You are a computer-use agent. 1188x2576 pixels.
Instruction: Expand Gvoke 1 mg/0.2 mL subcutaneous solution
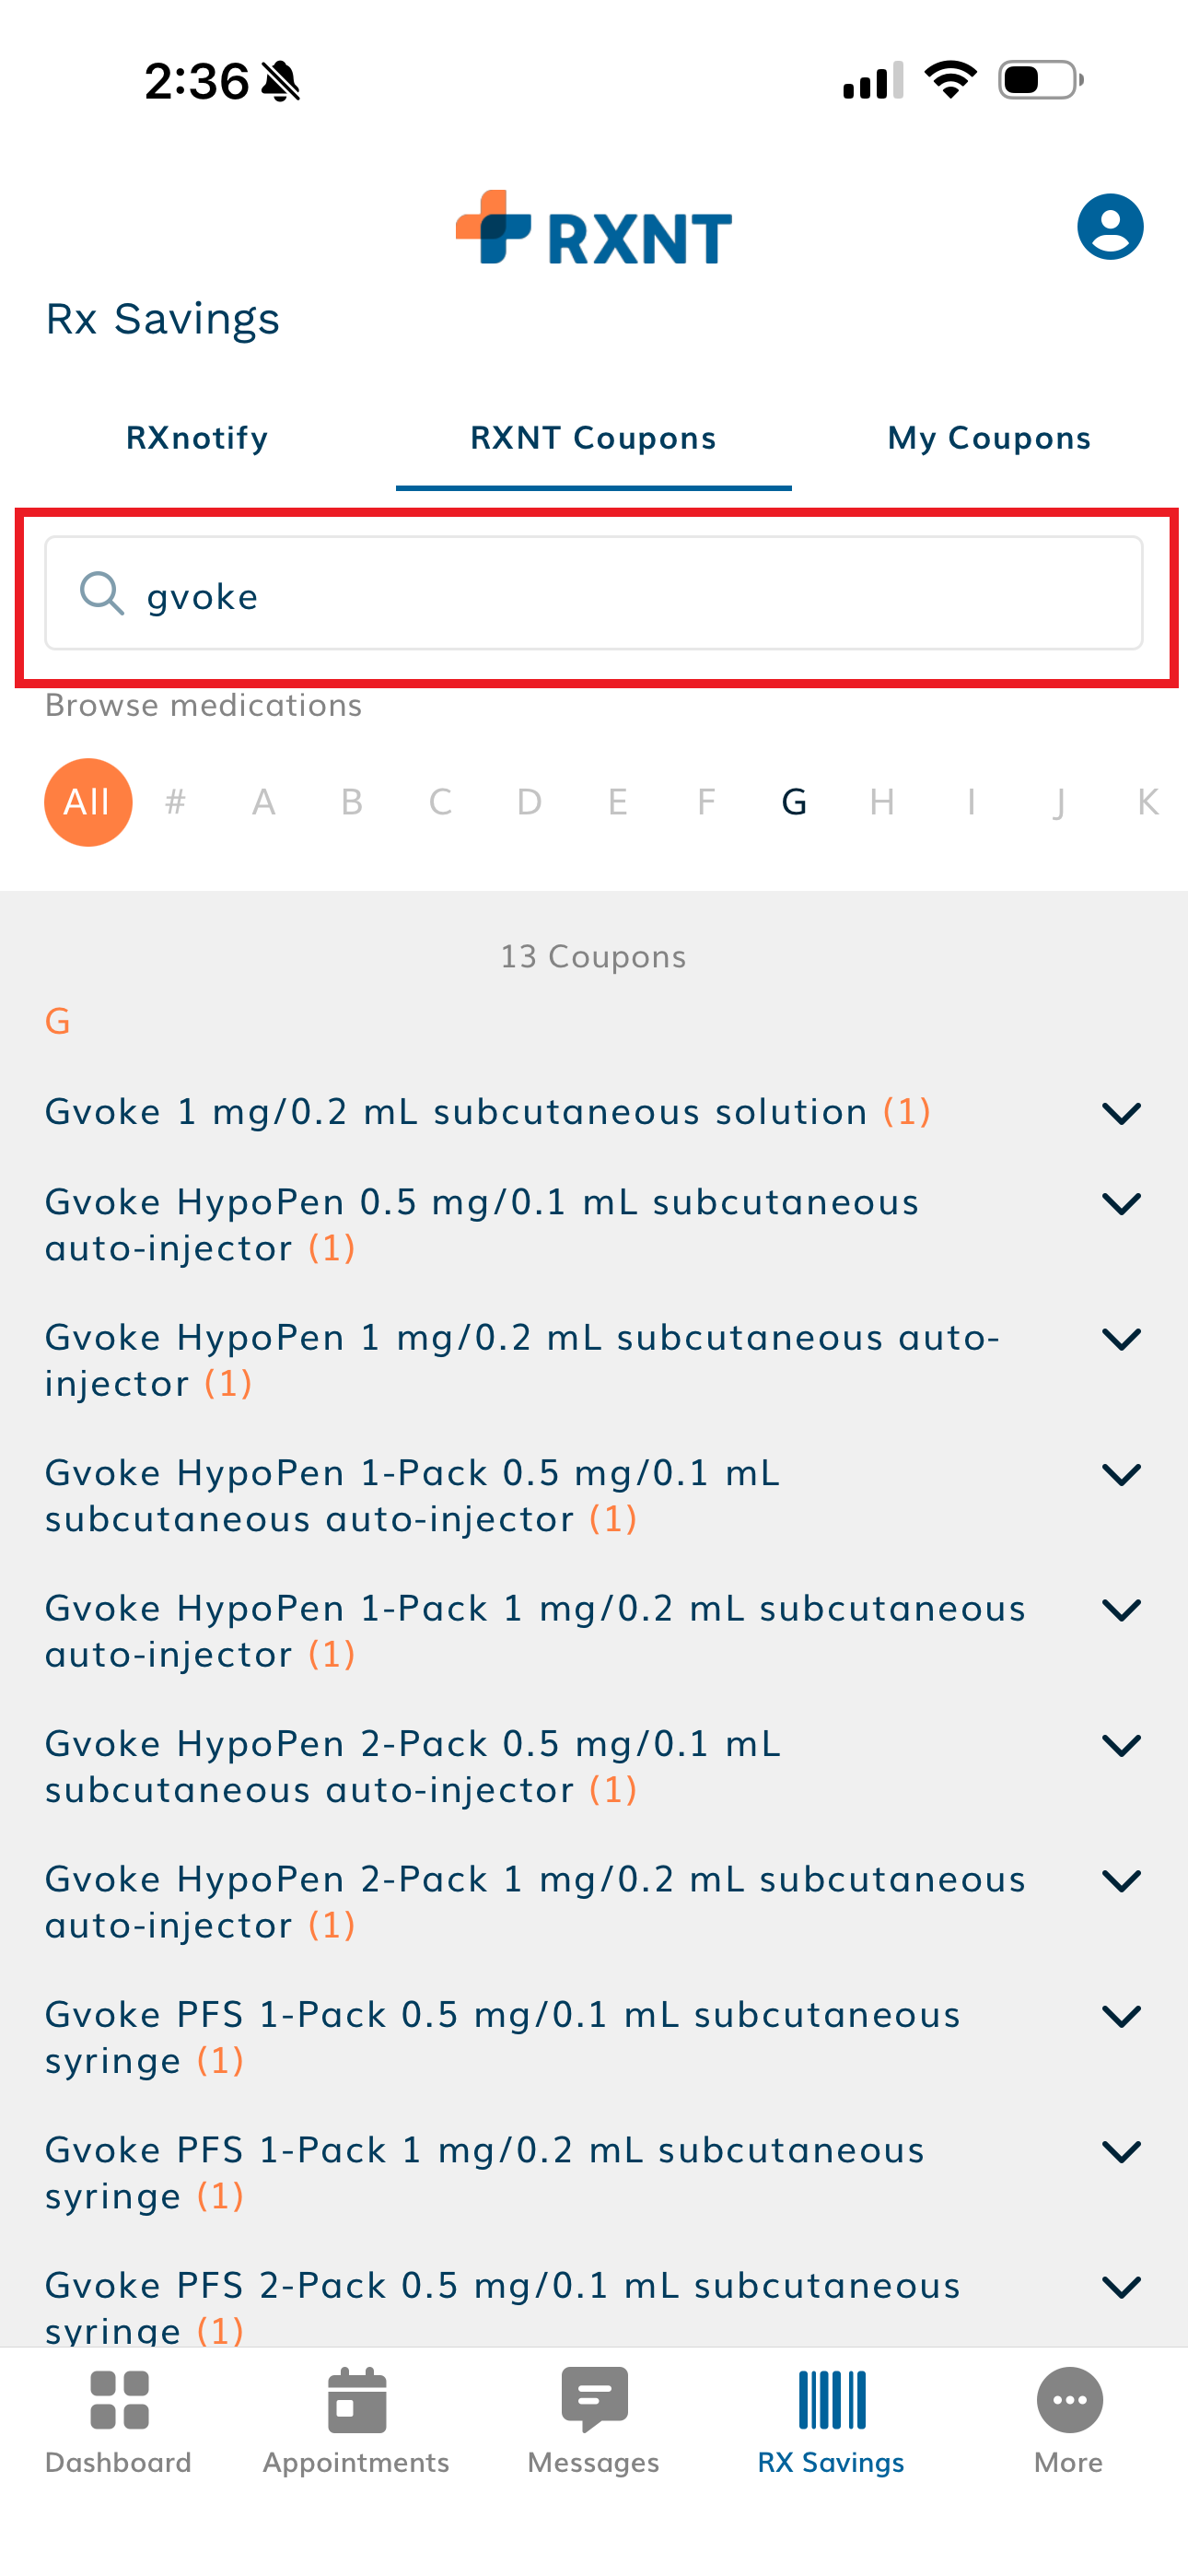pos(1121,1113)
